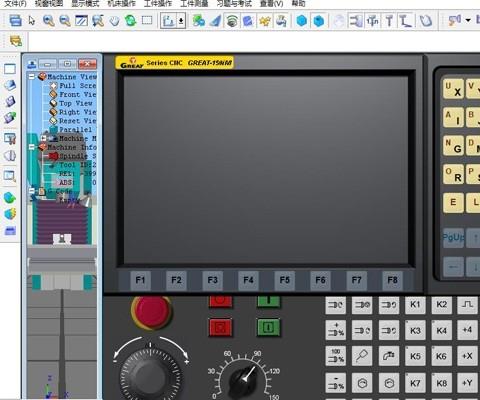The height and width of the screenshot is (400, 480).
Task: Click the PgUp key on the keypad
Action: pos(454,238)
